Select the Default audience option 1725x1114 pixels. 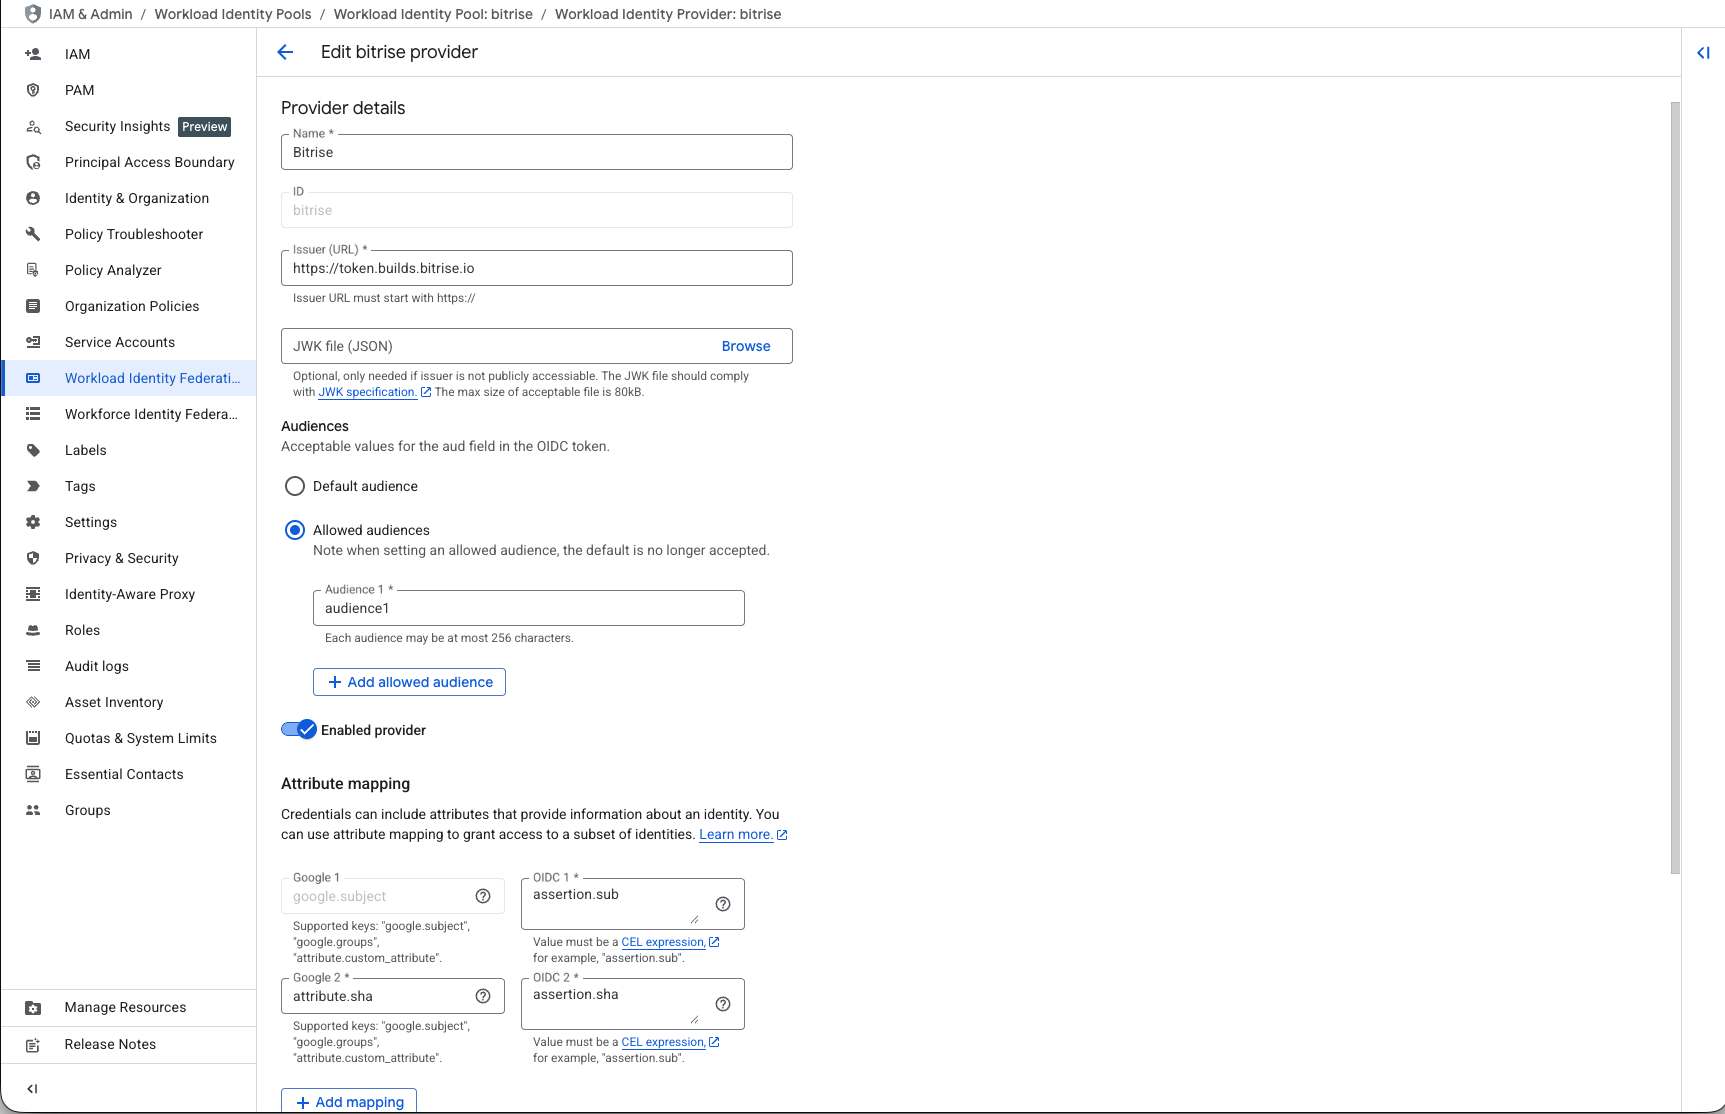[294, 486]
